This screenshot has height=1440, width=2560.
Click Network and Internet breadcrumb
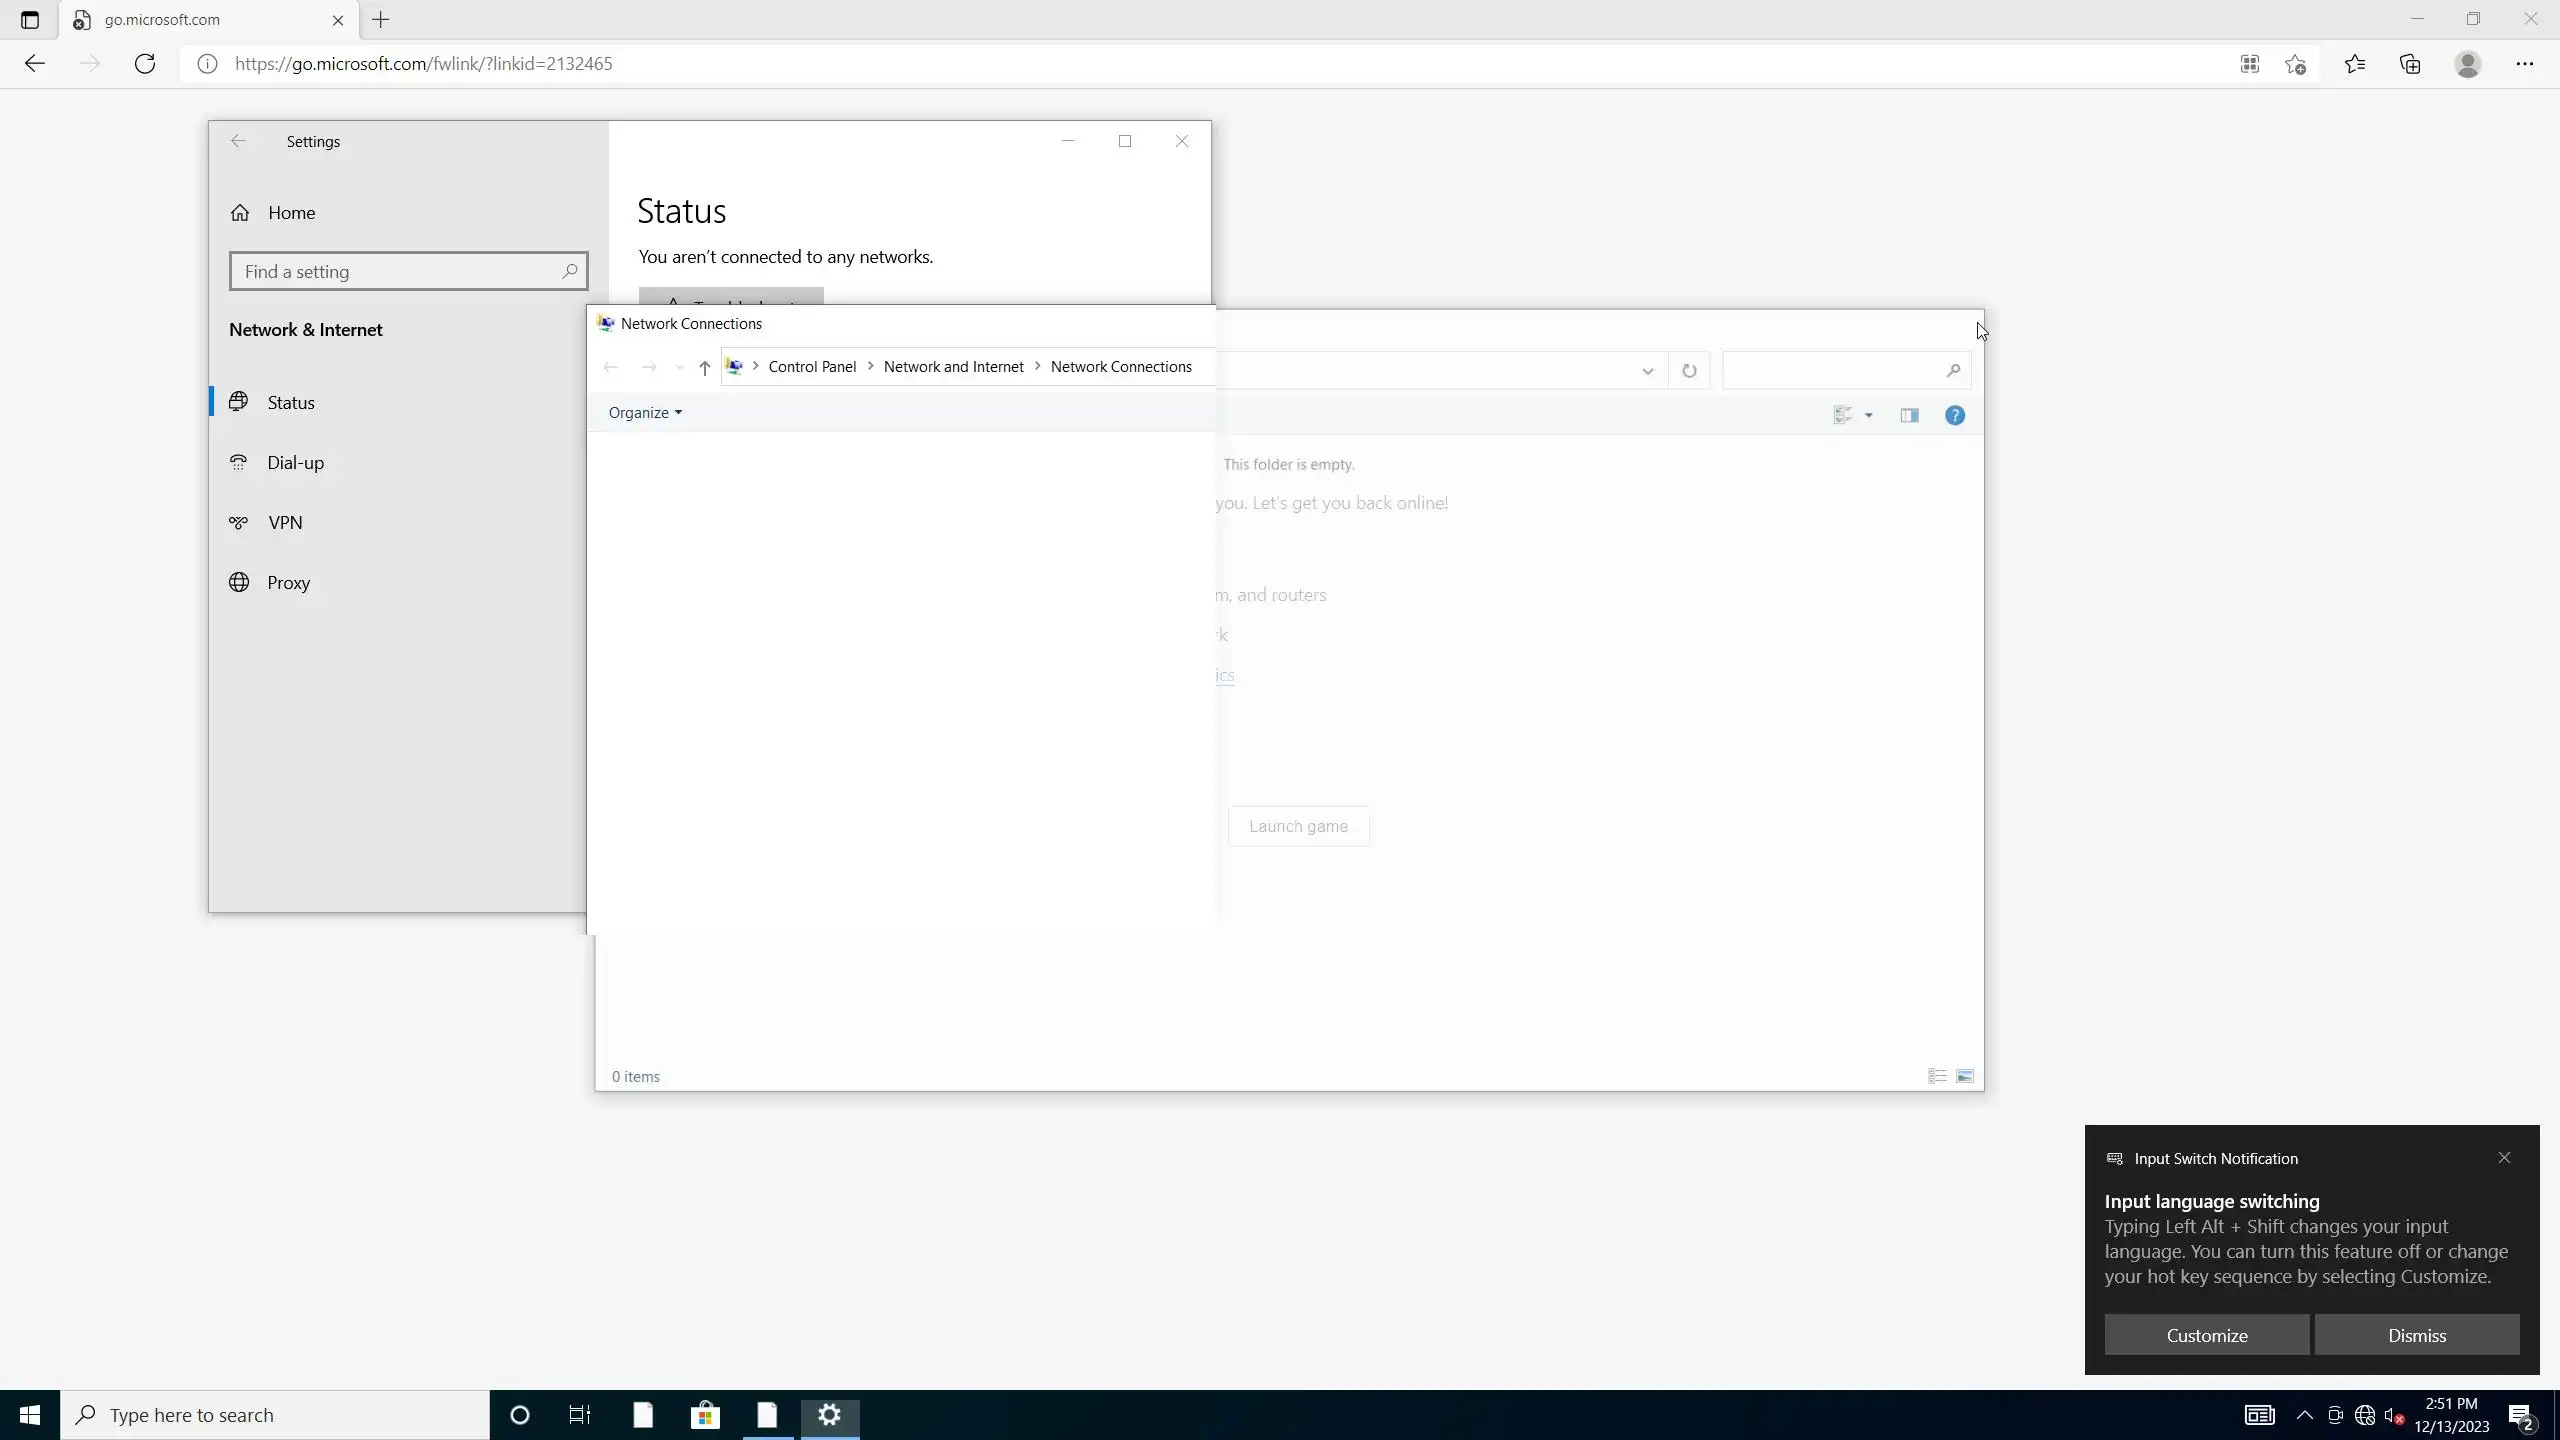coord(953,367)
